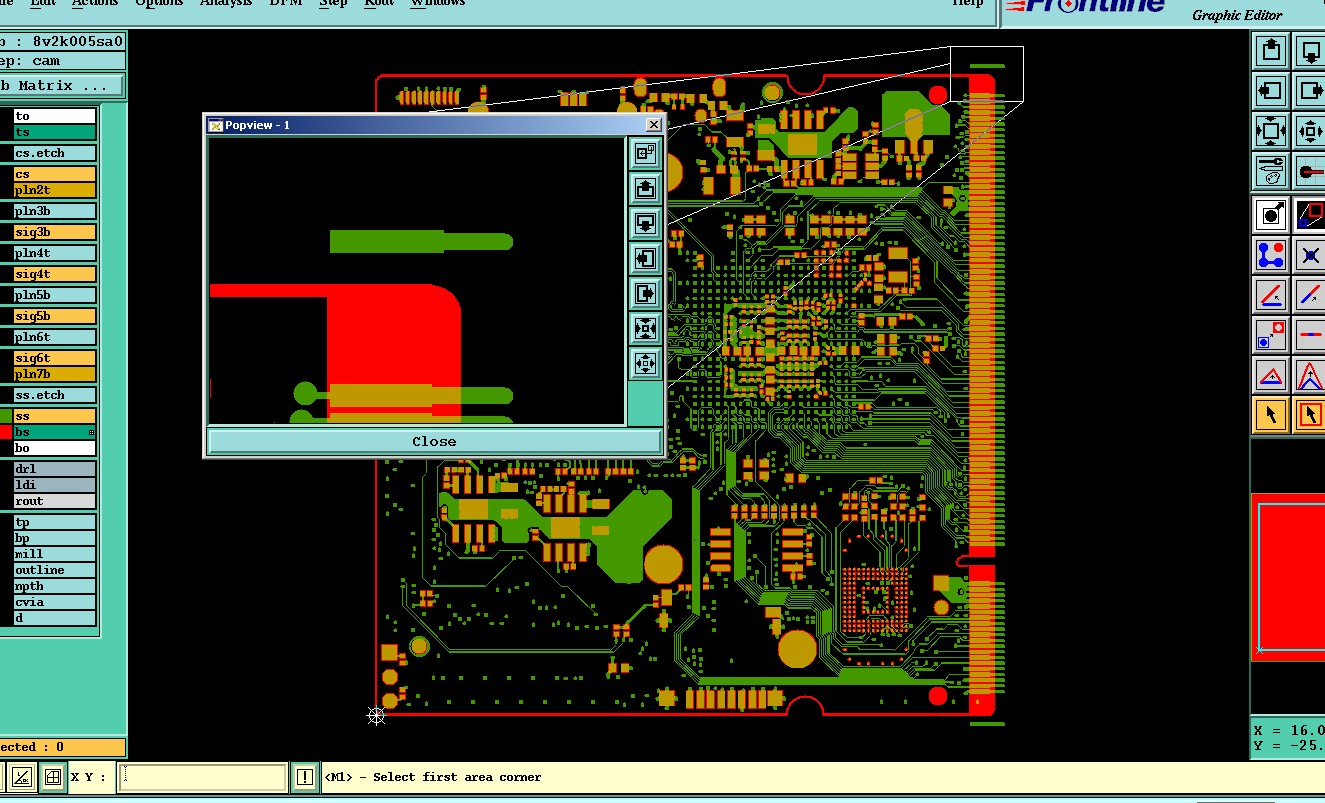The width and height of the screenshot is (1325, 803).
Task: Click Popview pan left icon
Action: point(645,258)
